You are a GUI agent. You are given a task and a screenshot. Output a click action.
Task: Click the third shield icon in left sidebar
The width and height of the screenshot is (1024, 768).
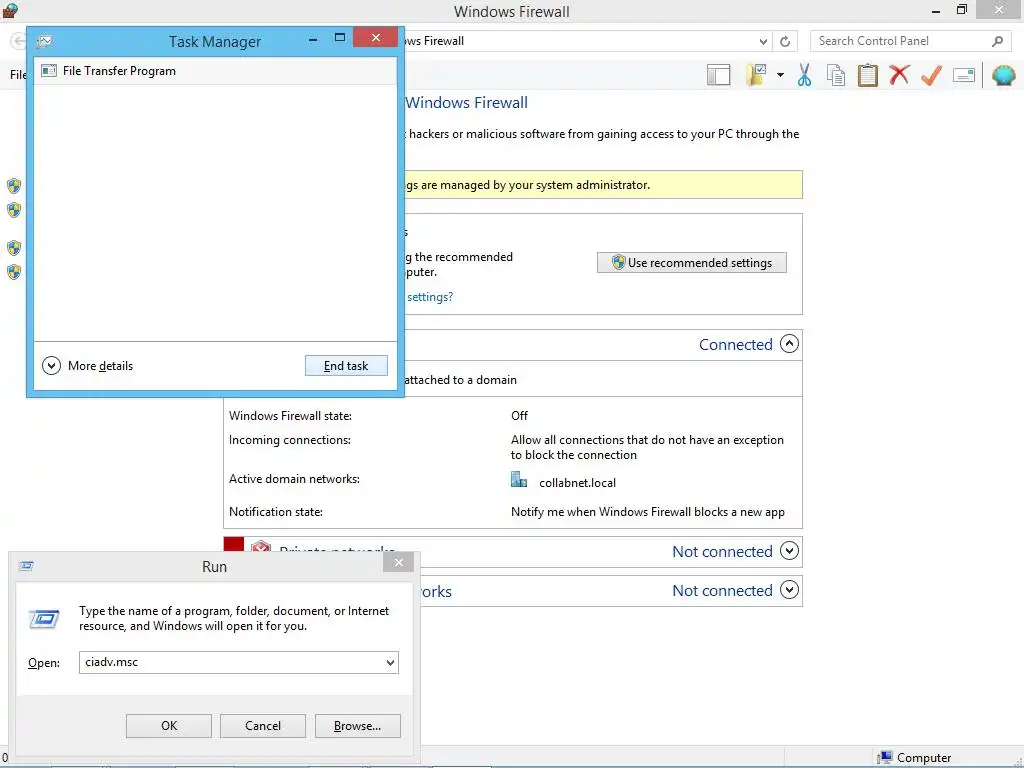point(14,248)
